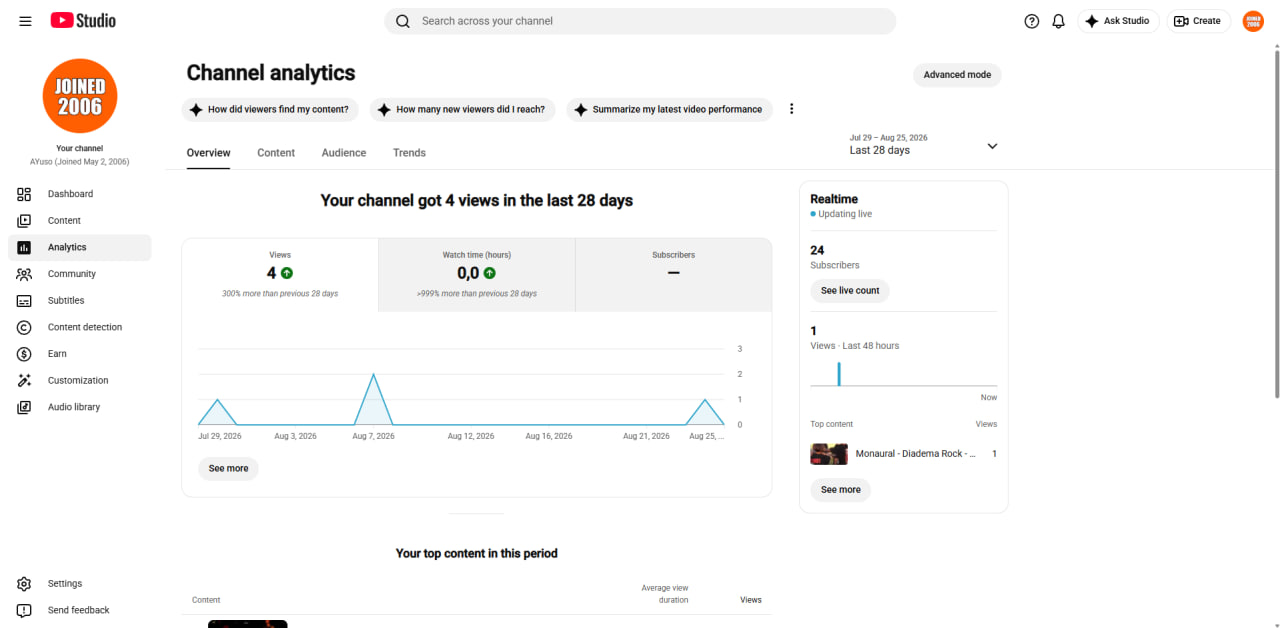Click Send feedback link
This screenshot has width=1280, height=628.
pos(80,610)
